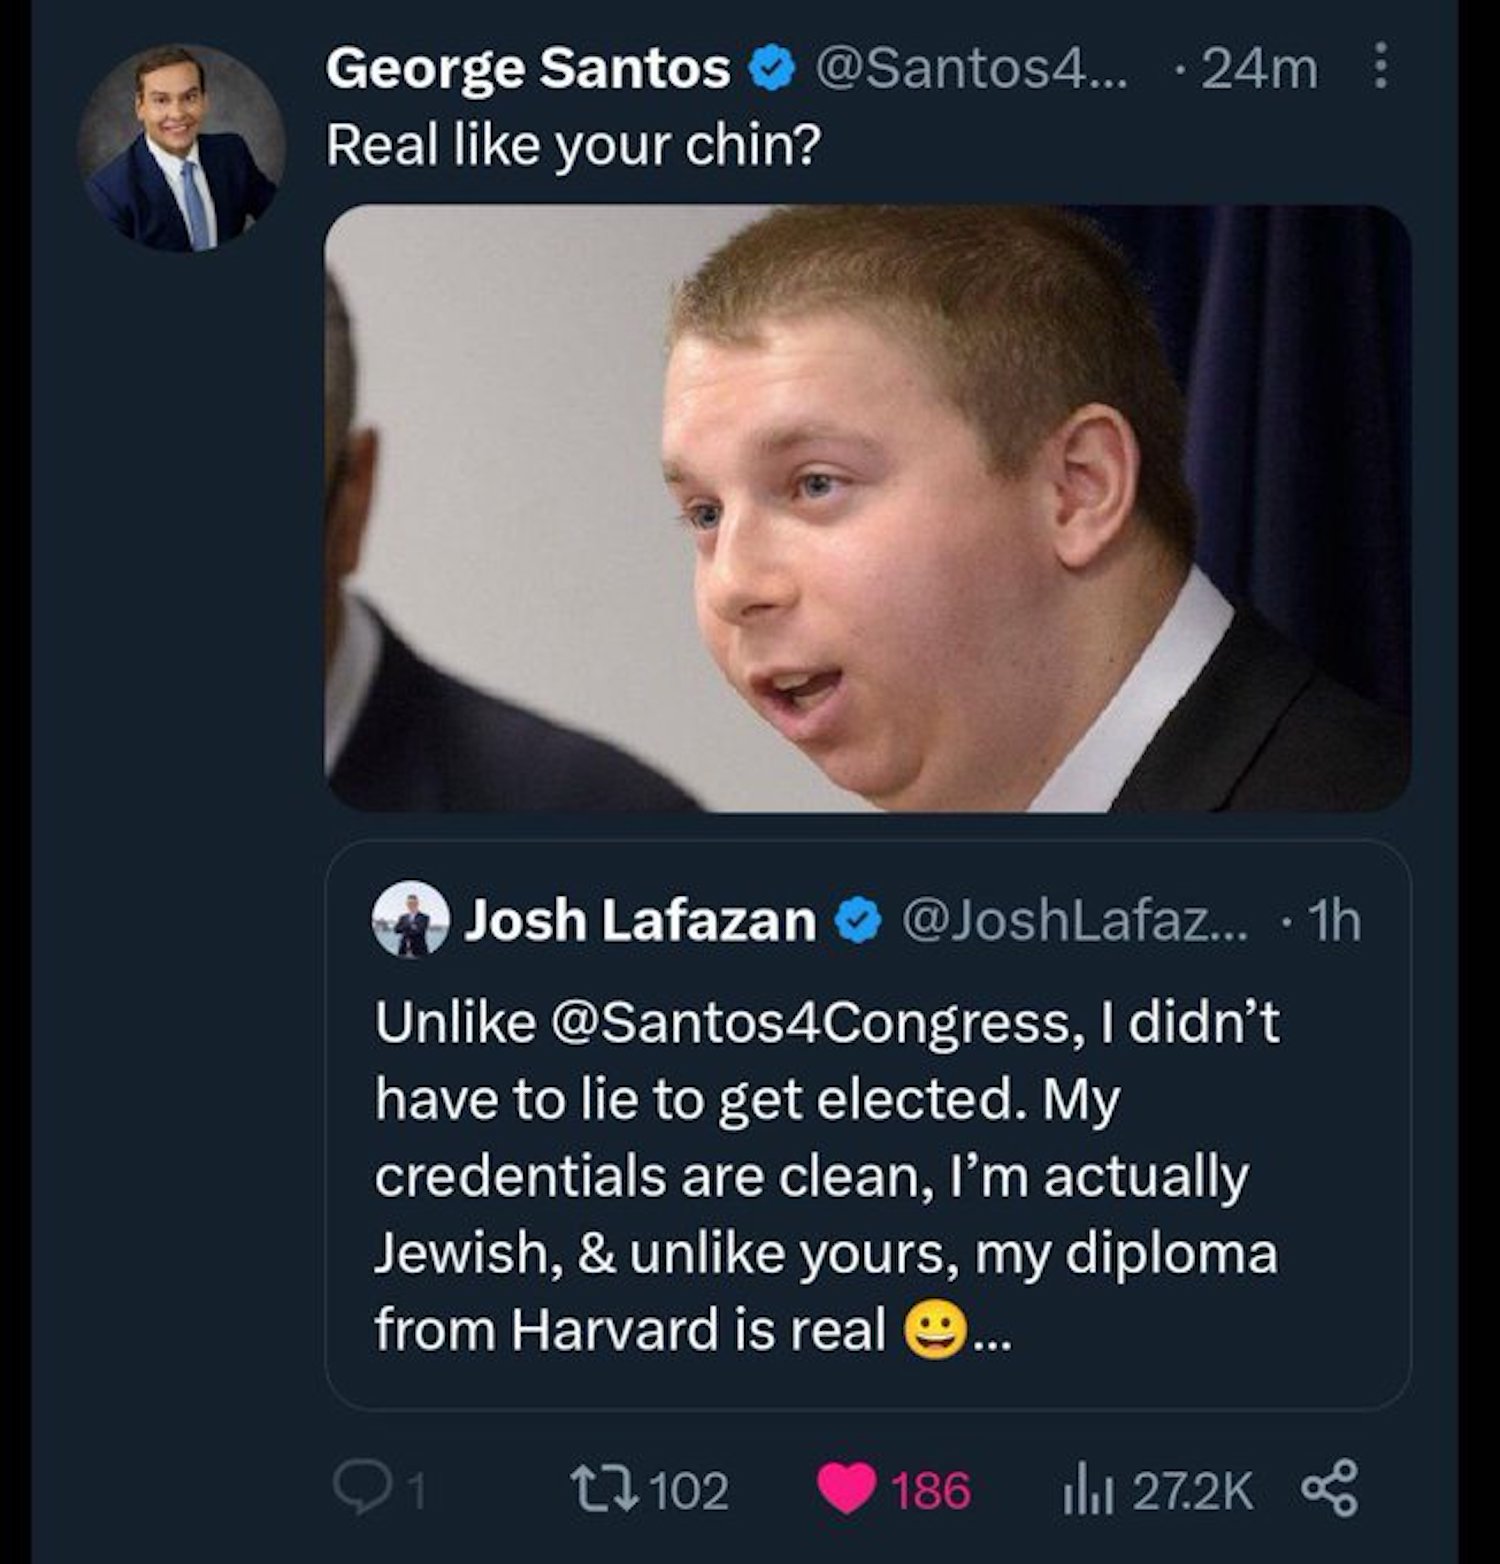Click the 1h timestamp on quoted tweet

(x=1336, y=921)
